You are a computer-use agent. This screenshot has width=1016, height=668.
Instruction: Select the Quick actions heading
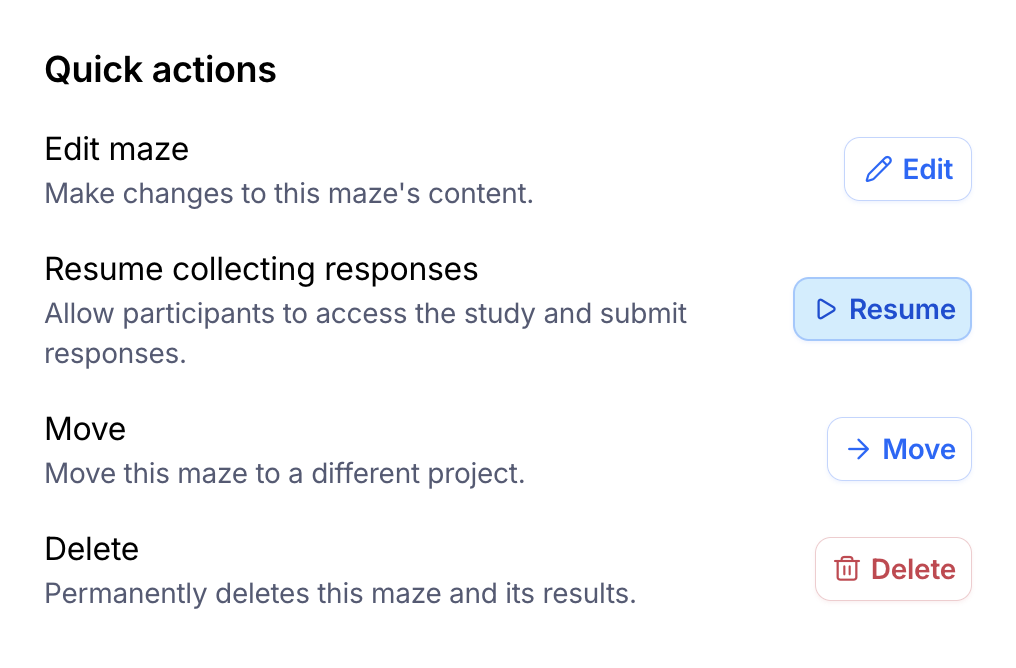tap(160, 70)
